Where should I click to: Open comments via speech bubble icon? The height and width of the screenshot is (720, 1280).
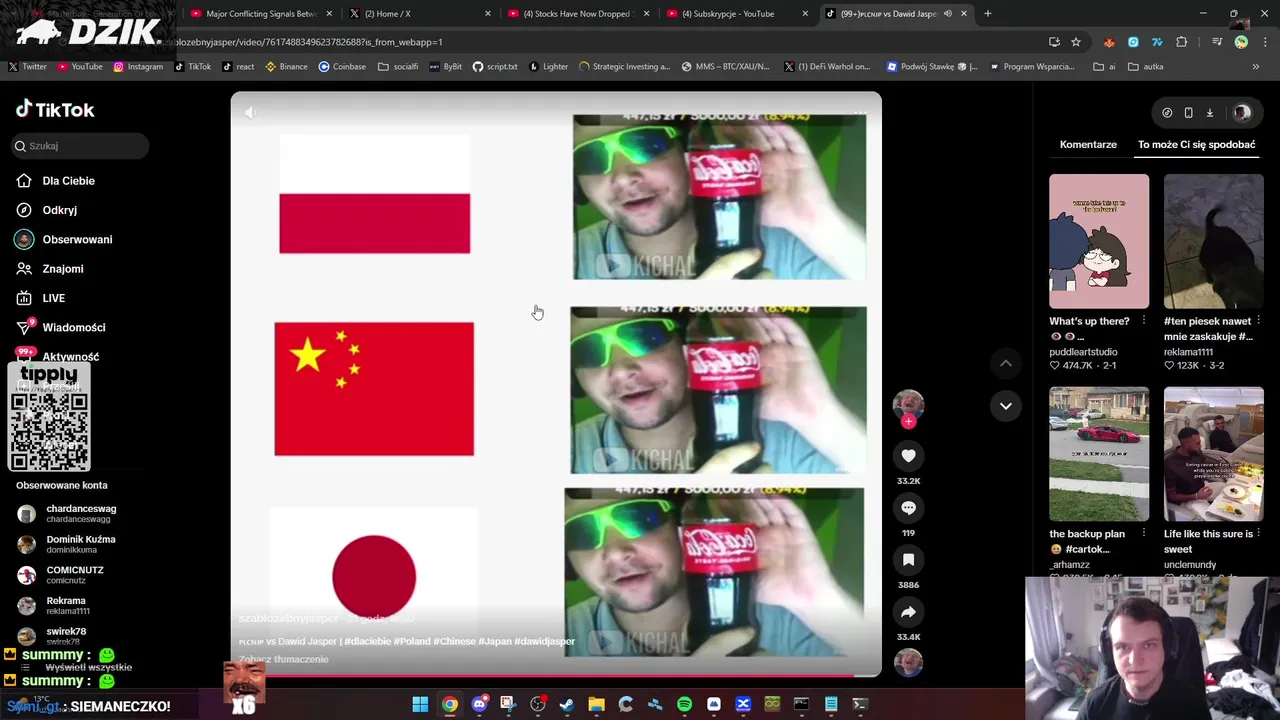908,508
